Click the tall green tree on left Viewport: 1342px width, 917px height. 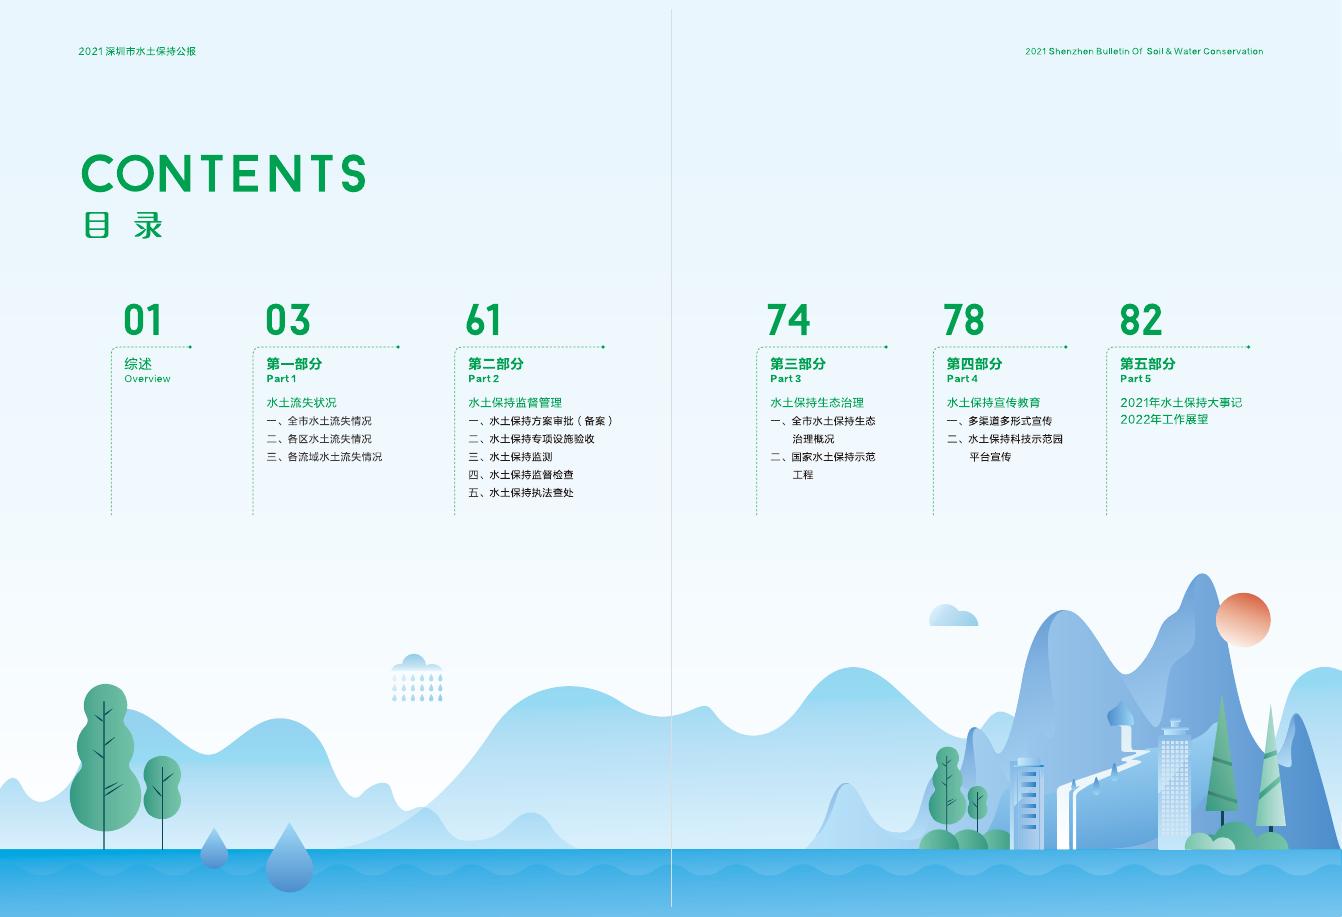click(x=104, y=765)
